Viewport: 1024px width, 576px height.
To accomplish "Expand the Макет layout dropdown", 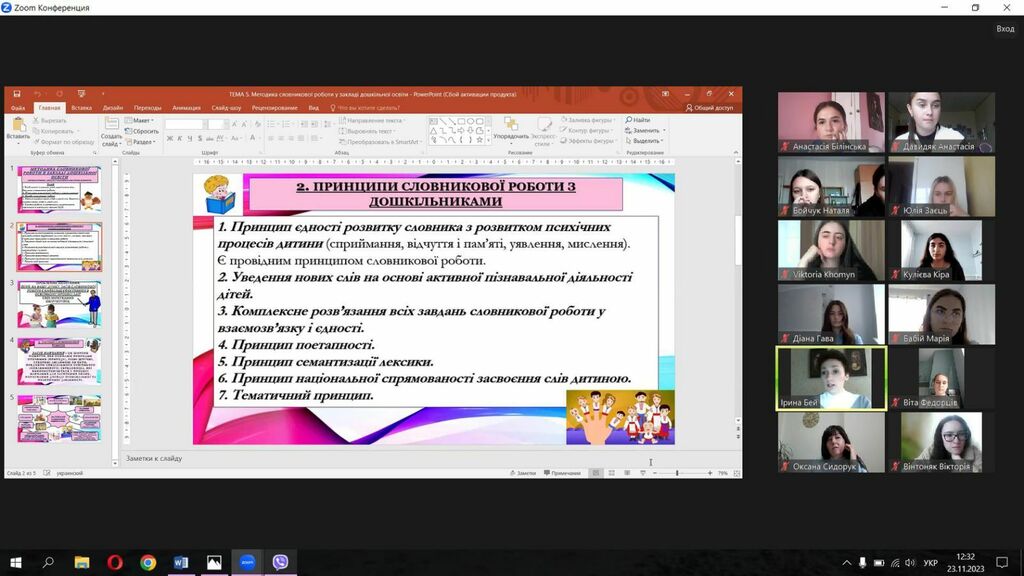I will (139, 120).
